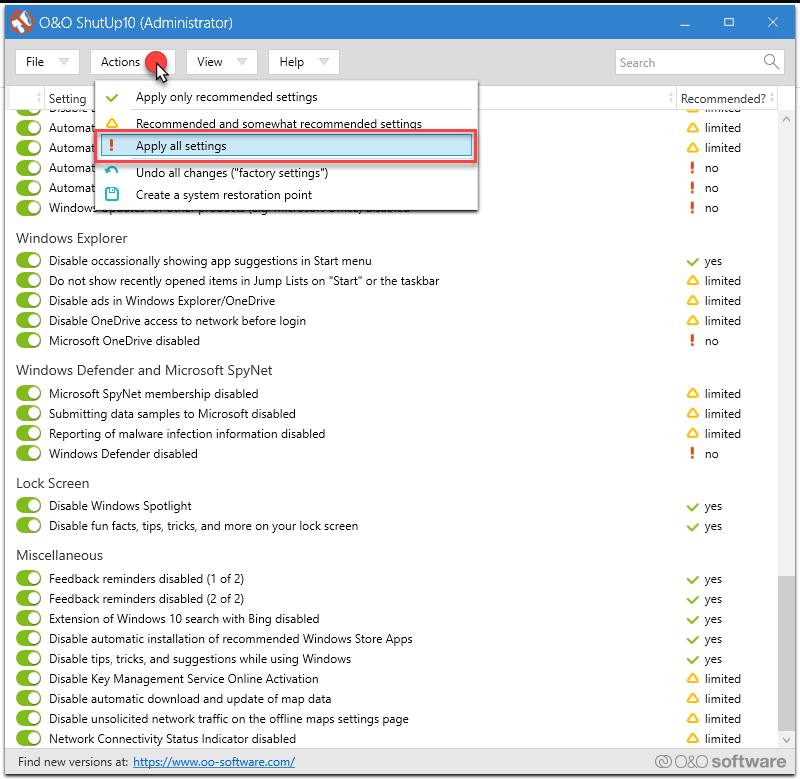The width and height of the screenshot is (800, 779).
Task: Sort by the Recommended? column header
Action: point(727,98)
